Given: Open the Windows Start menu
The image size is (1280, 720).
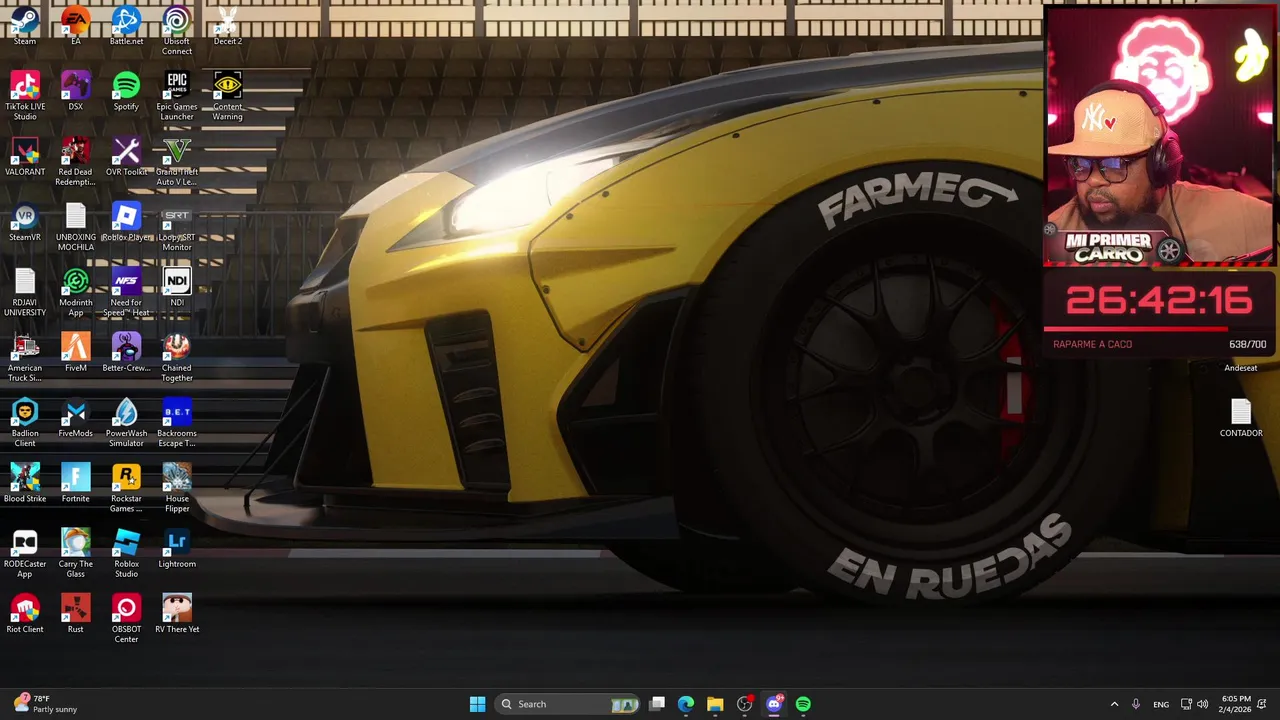Looking at the screenshot, I should point(477,704).
